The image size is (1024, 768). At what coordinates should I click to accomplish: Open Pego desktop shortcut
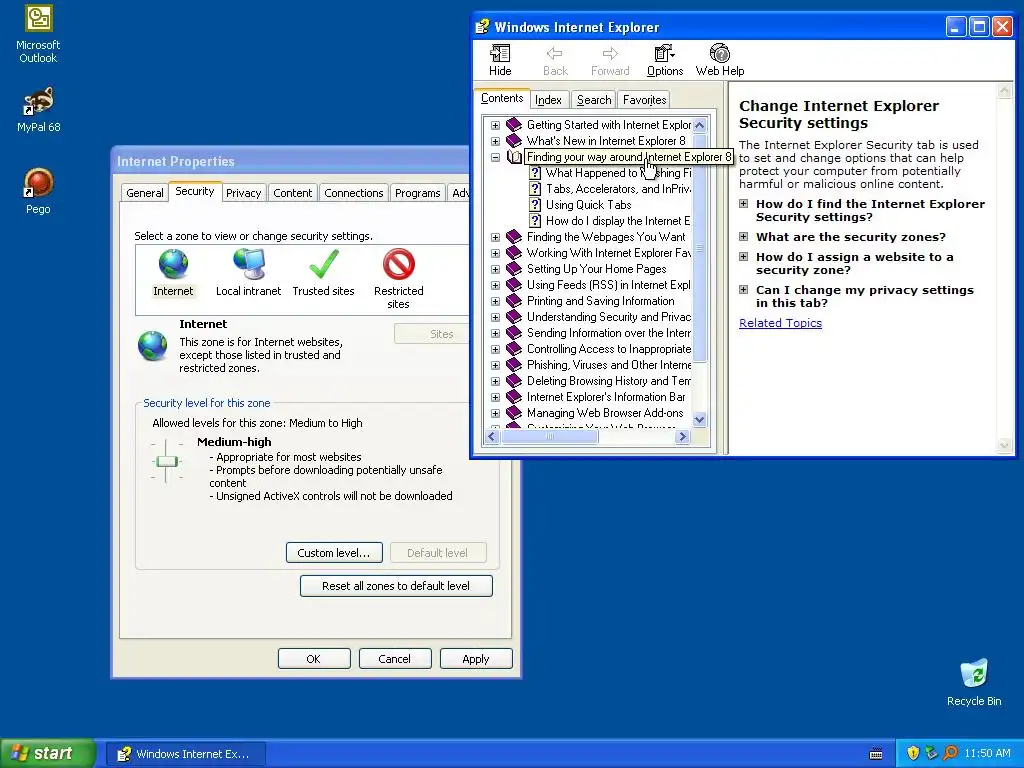click(x=38, y=183)
